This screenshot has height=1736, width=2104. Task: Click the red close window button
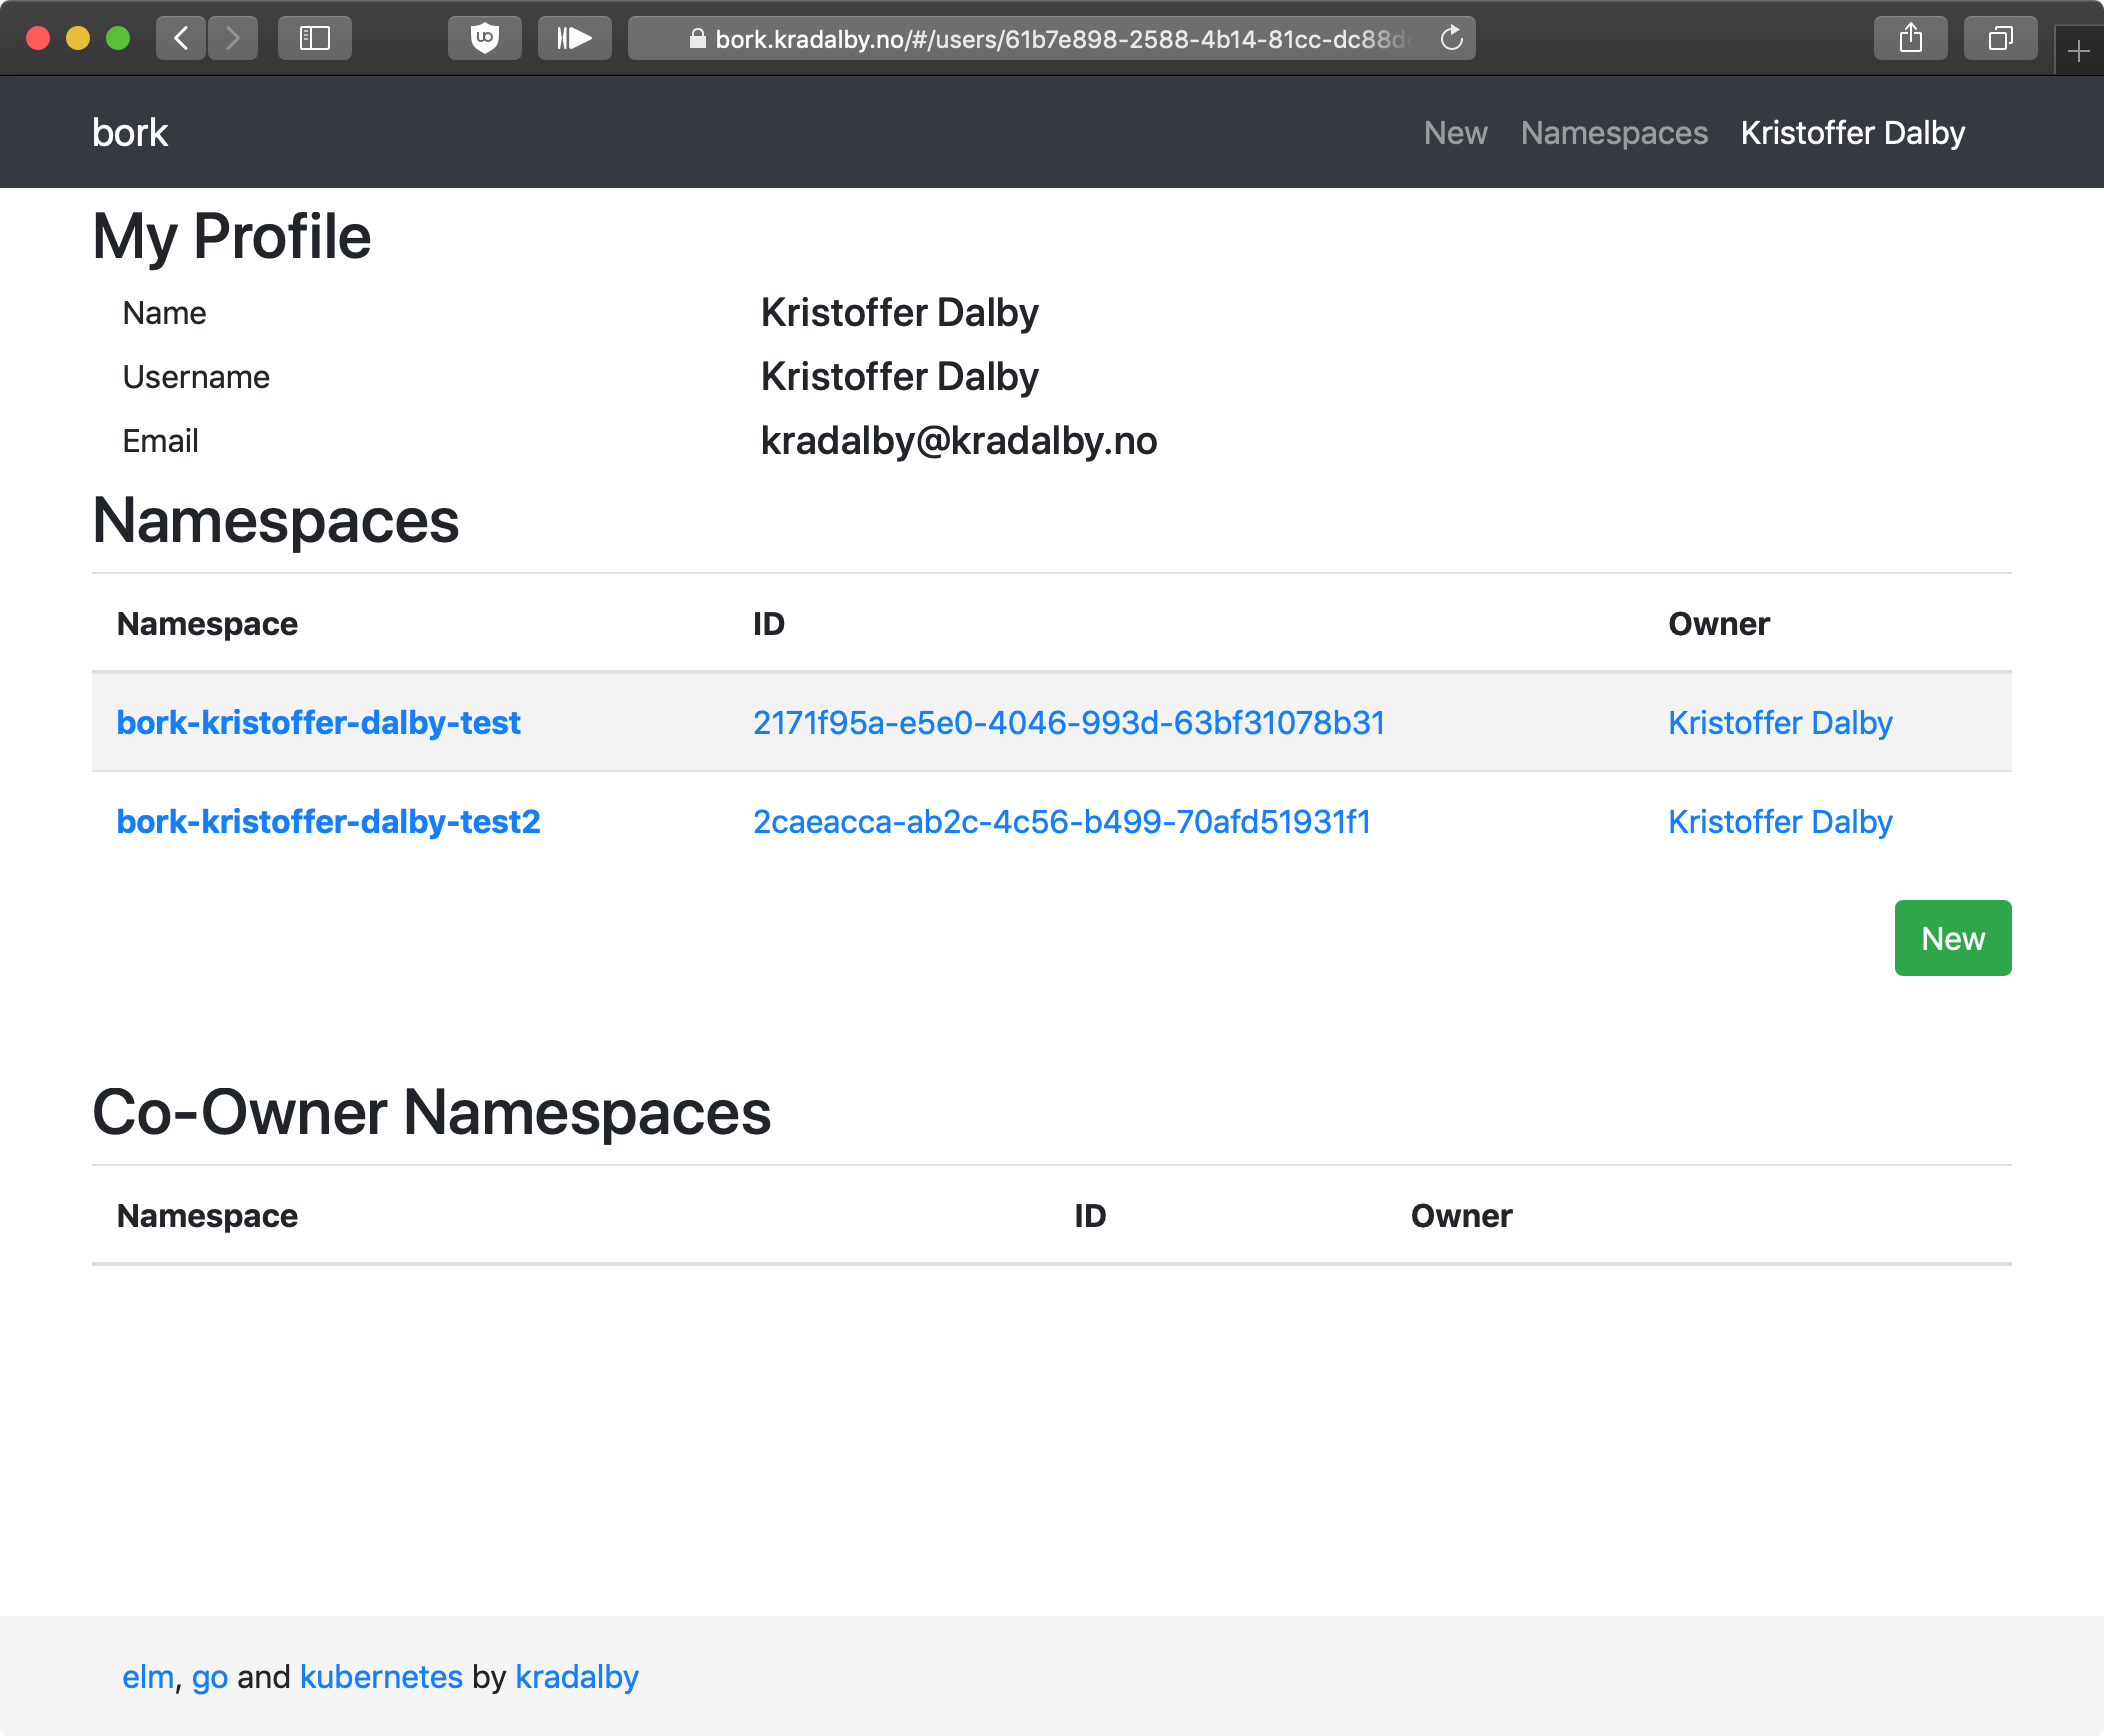(38, 39)
